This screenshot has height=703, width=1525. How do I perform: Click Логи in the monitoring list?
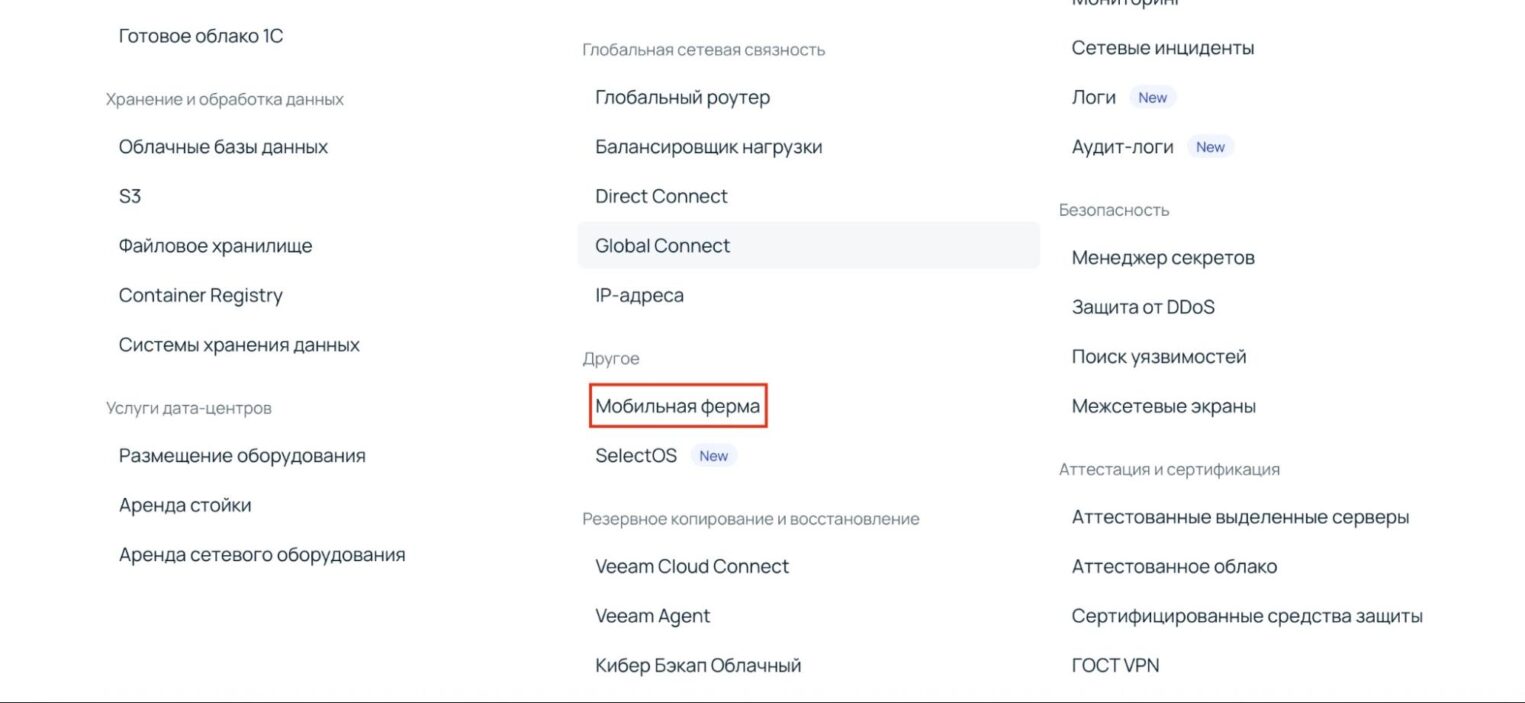click(x=1093, y=98)
